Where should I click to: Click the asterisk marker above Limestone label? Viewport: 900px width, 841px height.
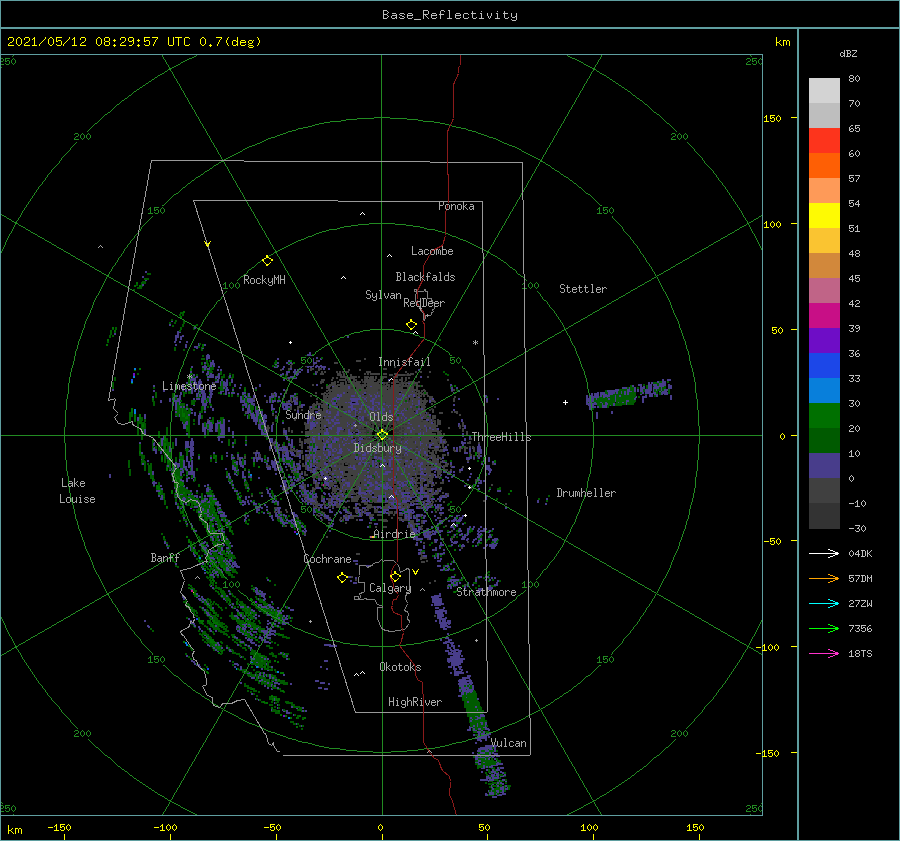coord(189,377)
